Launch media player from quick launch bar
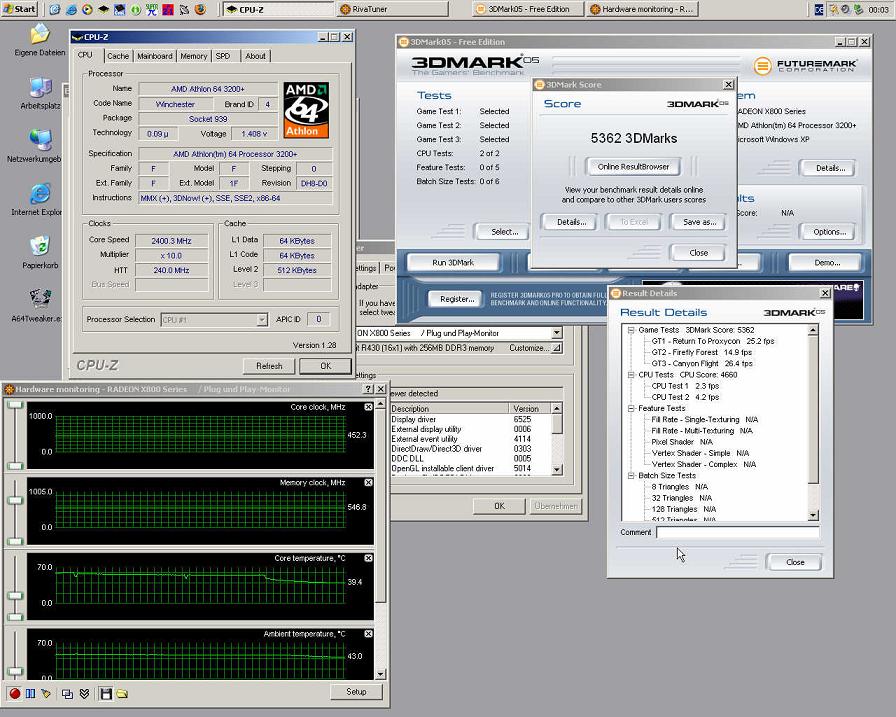This screenshot has height=717, width=896. [87, 9]
